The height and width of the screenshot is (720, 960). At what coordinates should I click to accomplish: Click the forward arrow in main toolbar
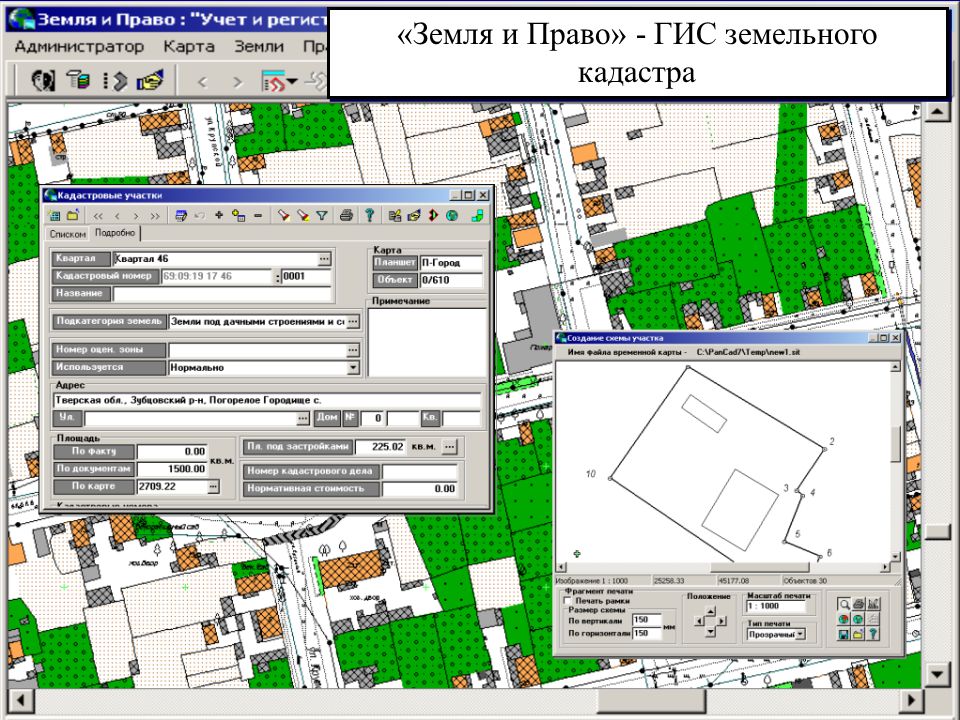point(238,81)
